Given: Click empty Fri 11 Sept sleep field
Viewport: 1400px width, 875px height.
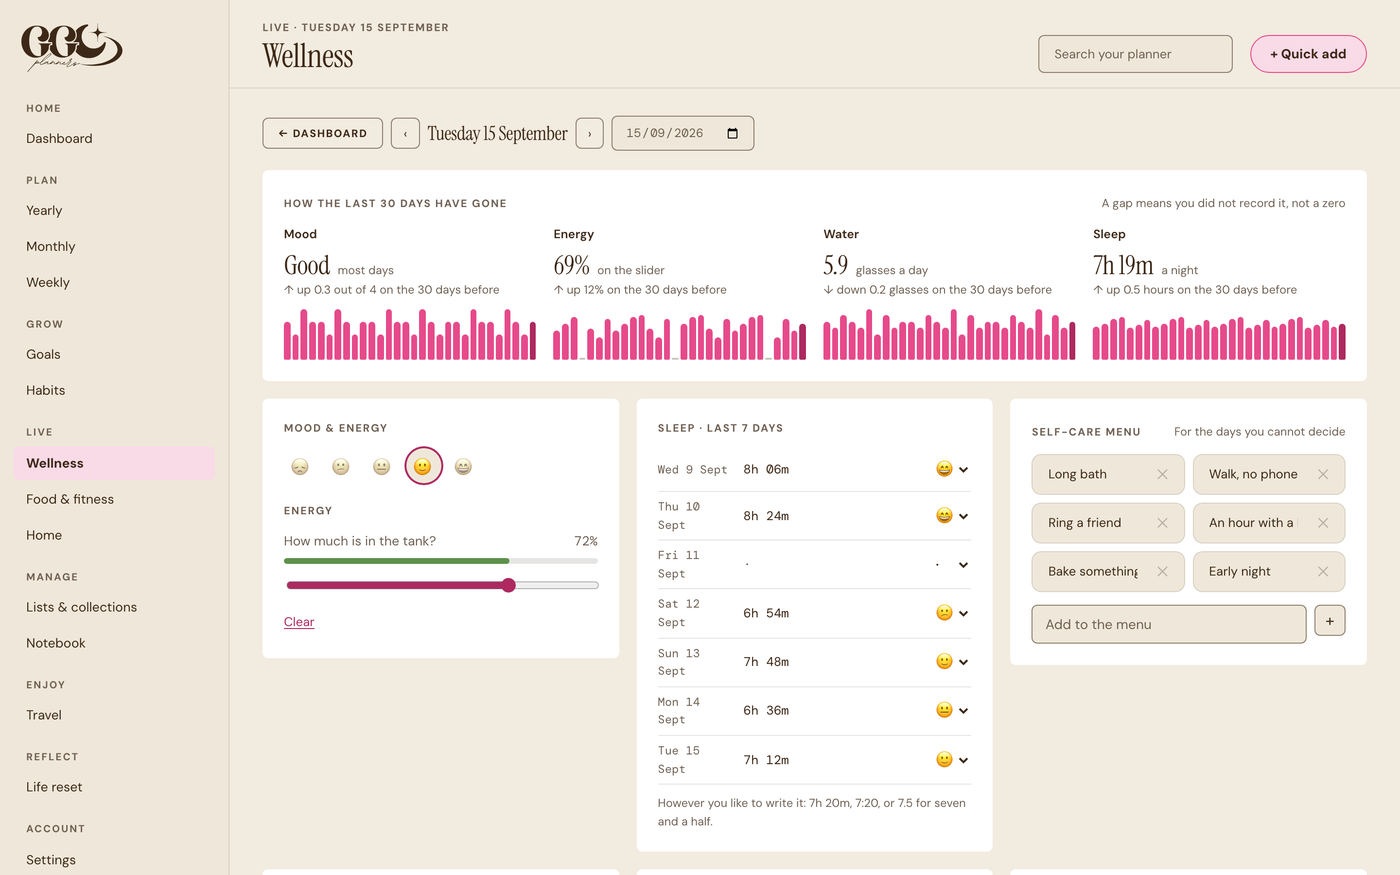Looking at the screenshot, I should [830, 565].
